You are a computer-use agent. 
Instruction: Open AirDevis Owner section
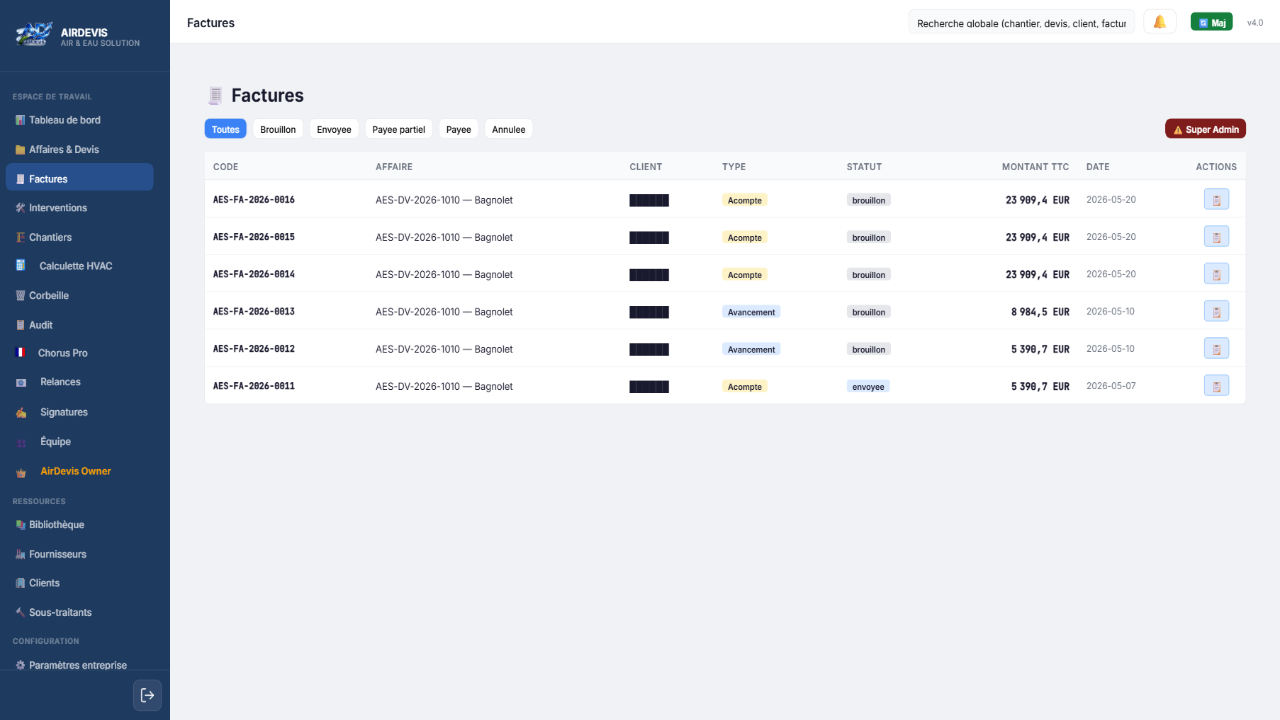coord(79,471)
